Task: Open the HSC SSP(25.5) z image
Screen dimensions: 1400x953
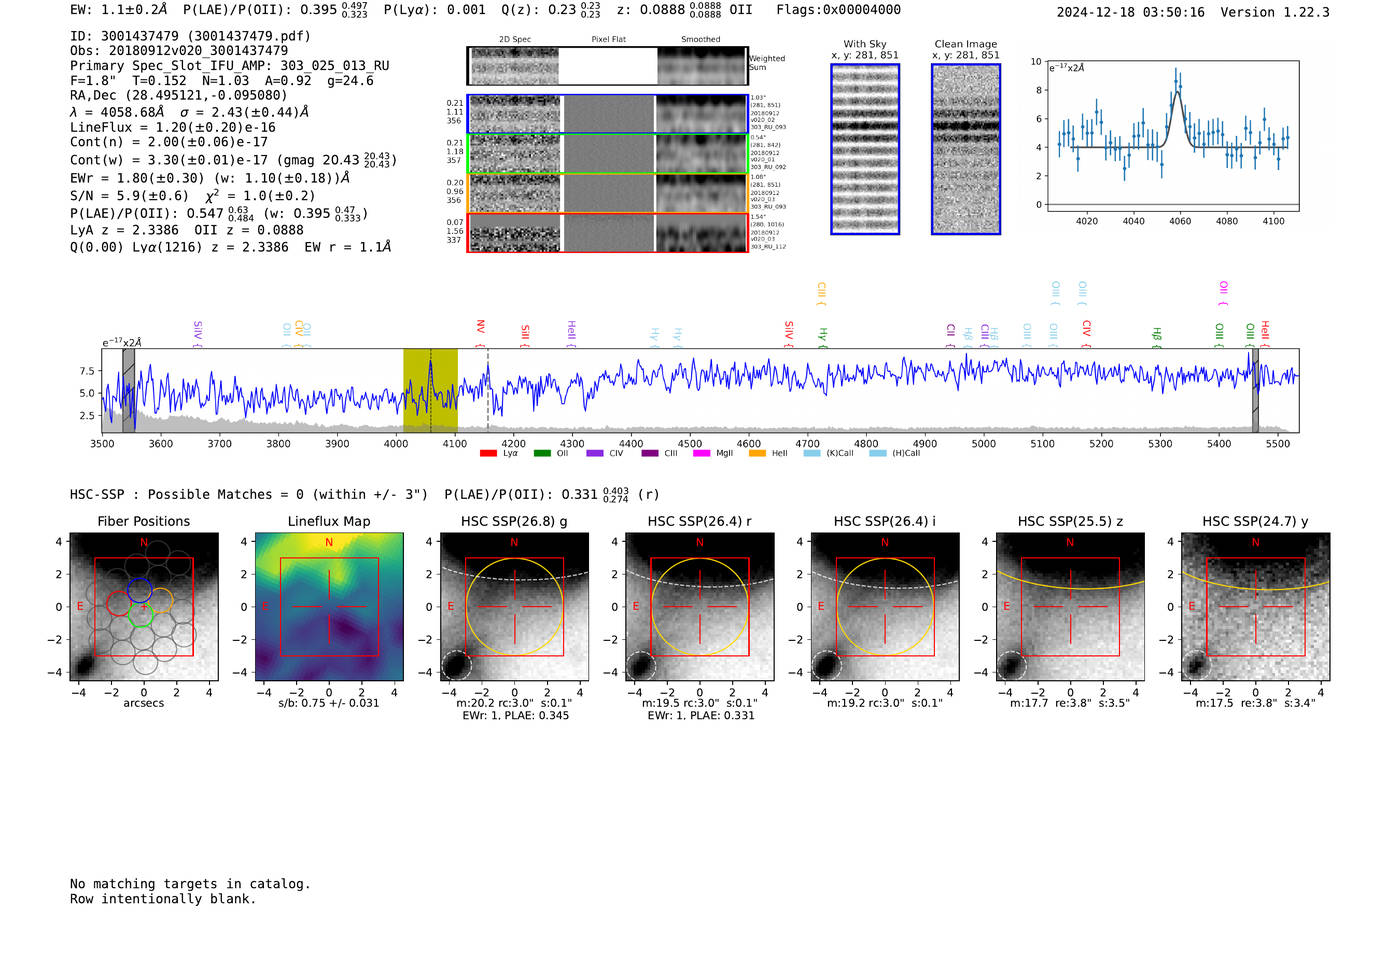Action: point(1070,606)
